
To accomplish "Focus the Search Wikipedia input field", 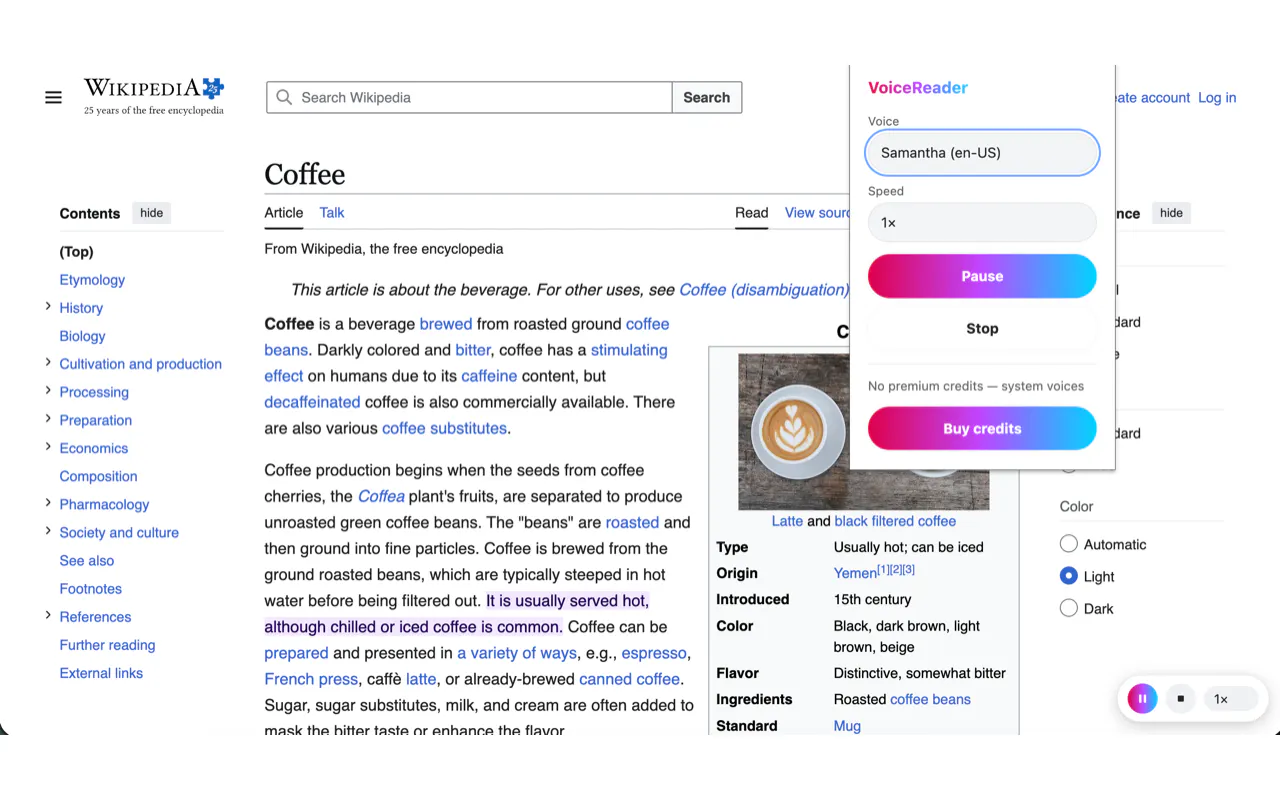I will click(469, 97).
